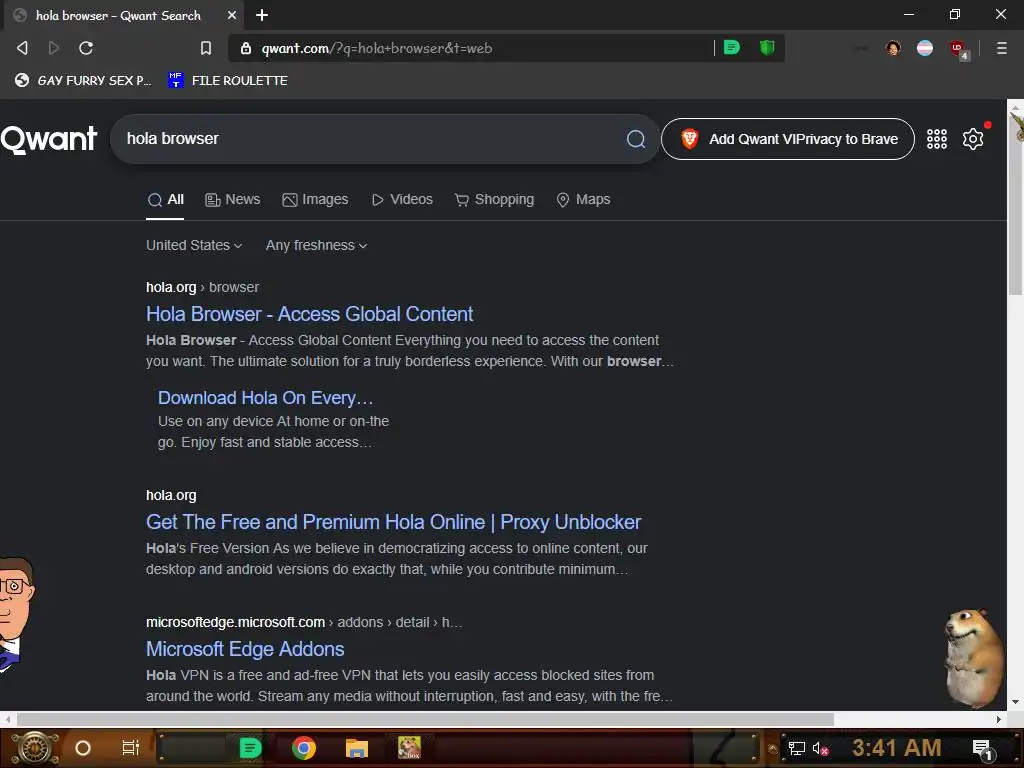Go back using browser back arrow
Image resolution: width=1024 pixels, height=768 pixels.
pyautogui.click(x=22, y=48)
